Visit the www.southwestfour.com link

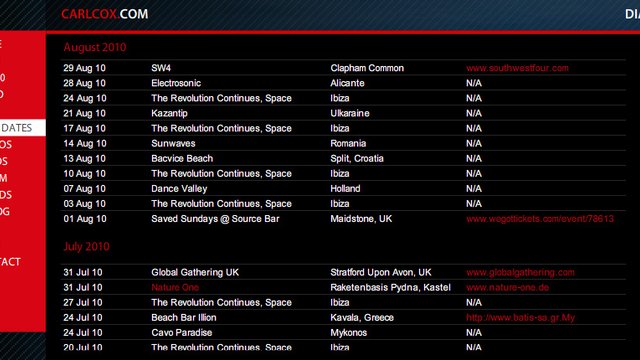click(517, 68)
